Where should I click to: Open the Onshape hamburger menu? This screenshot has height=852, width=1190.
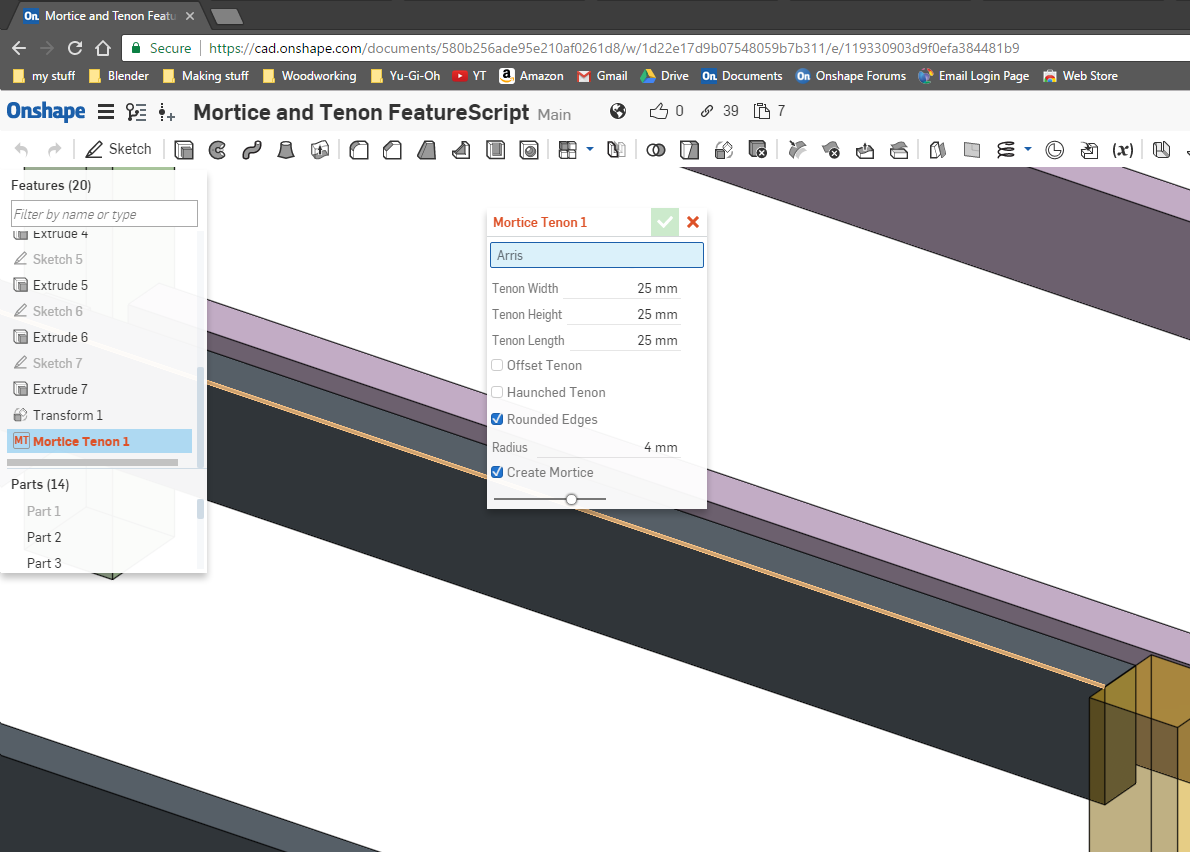coord(105,112)
